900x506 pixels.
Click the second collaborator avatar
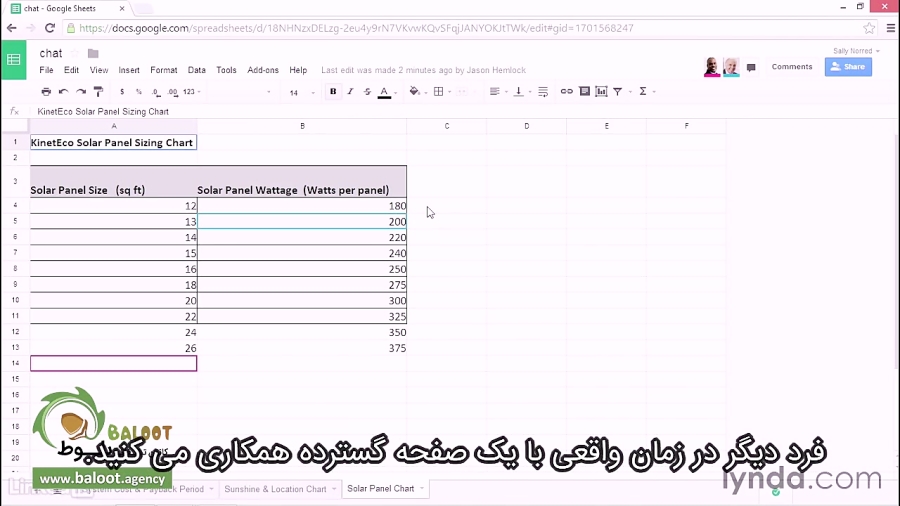[731, 67]
